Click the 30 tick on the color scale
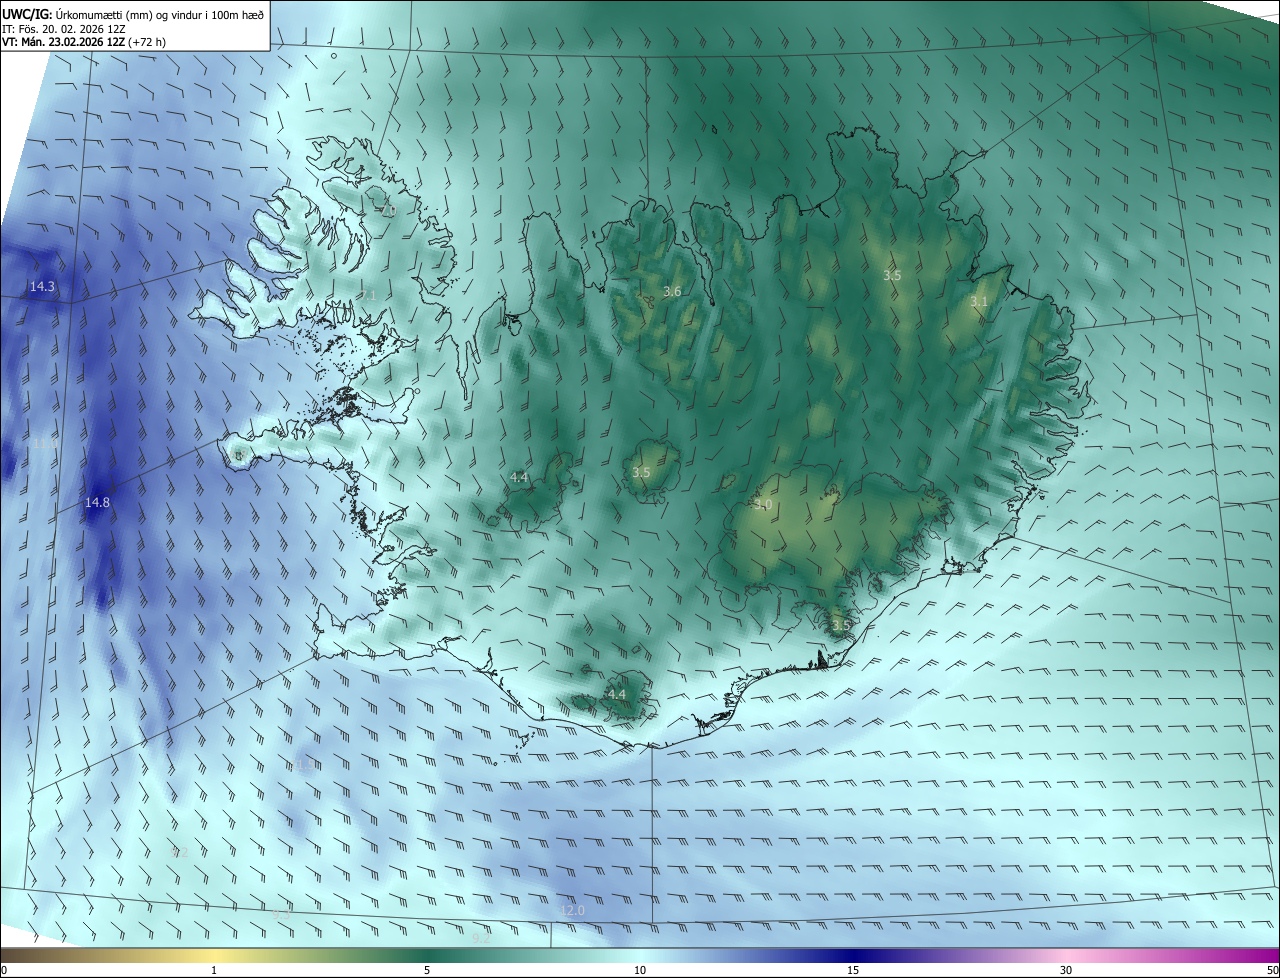The image size is (1280, 978). point(1066,971)
